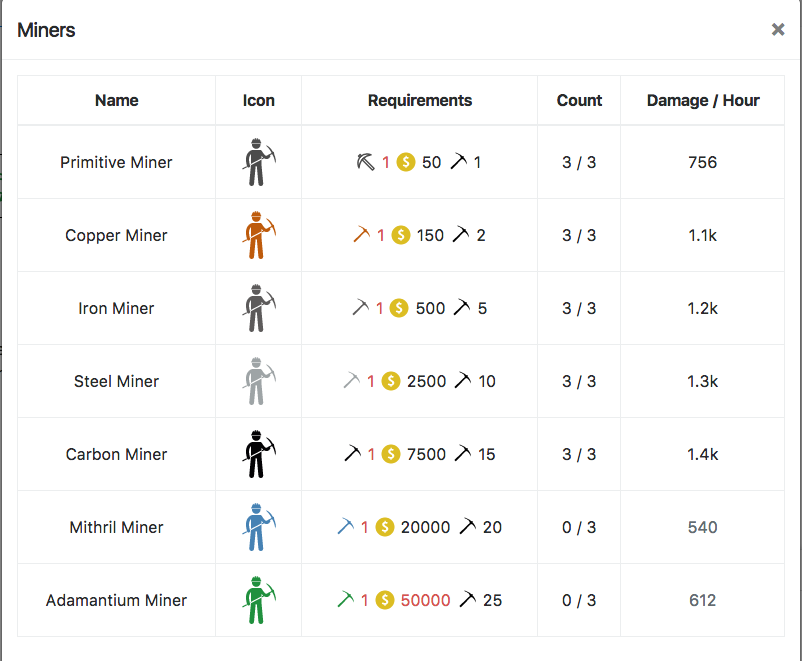This screenshot has width=802, height=661.
Task: Click the blue Mithril Miner icon
Action: click(258, 527)
